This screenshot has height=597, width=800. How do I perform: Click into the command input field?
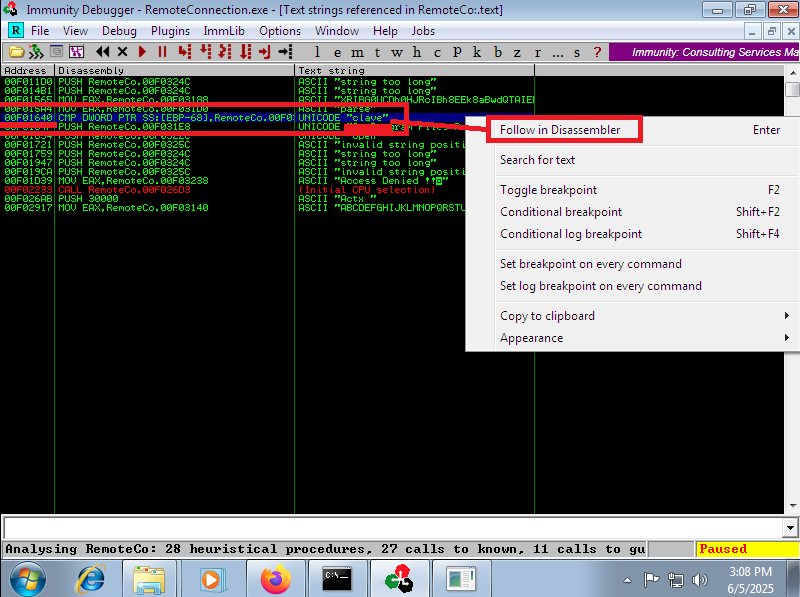pos(394,528)
